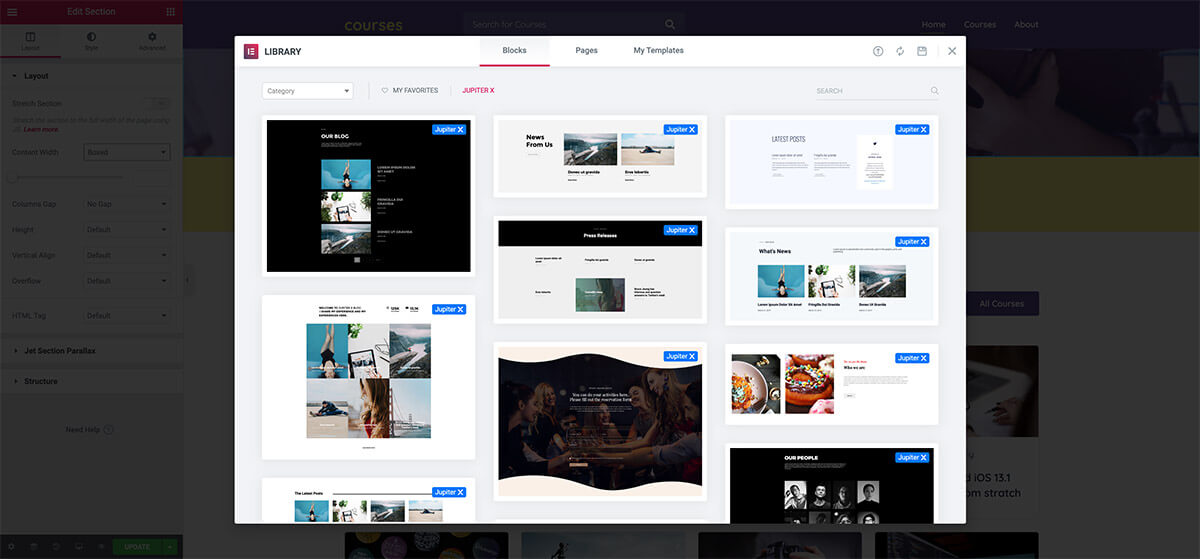1200x559 pixels.
Task: Open the Overflow dropdown
Action: point(126,282)
